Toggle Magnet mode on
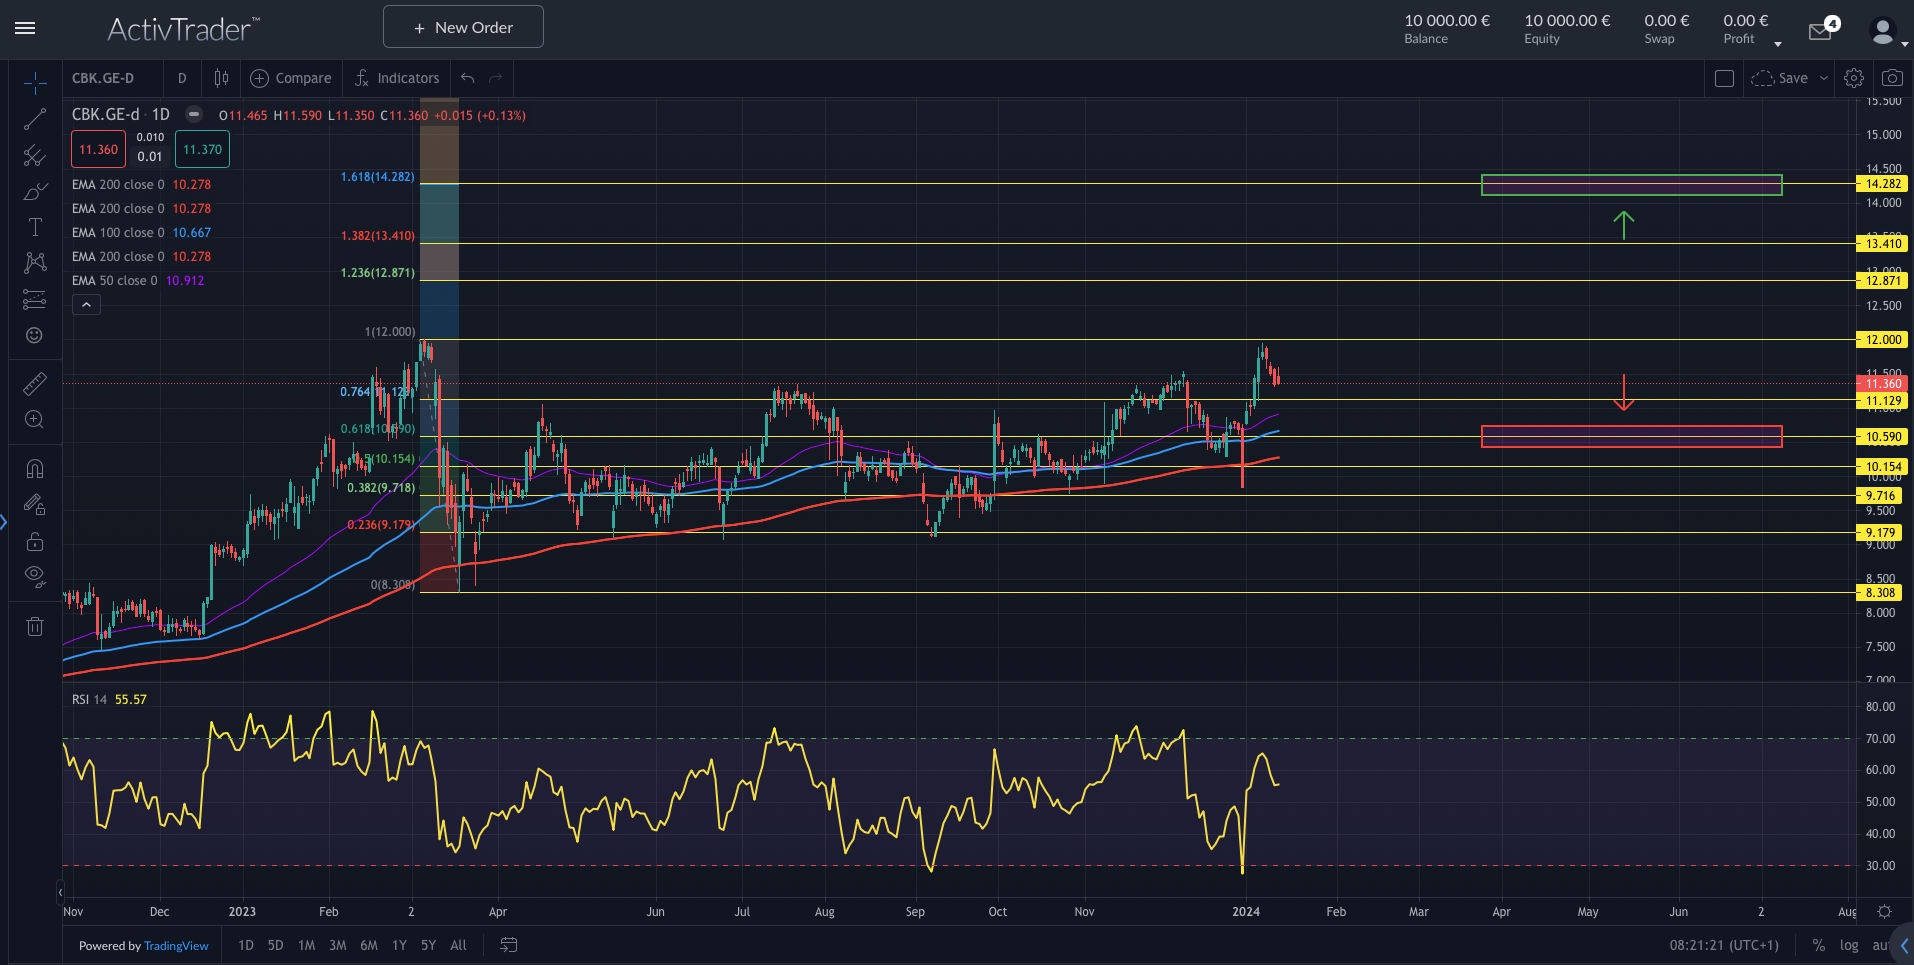The height and width of the screenshot is (965, 1914). 34,469
